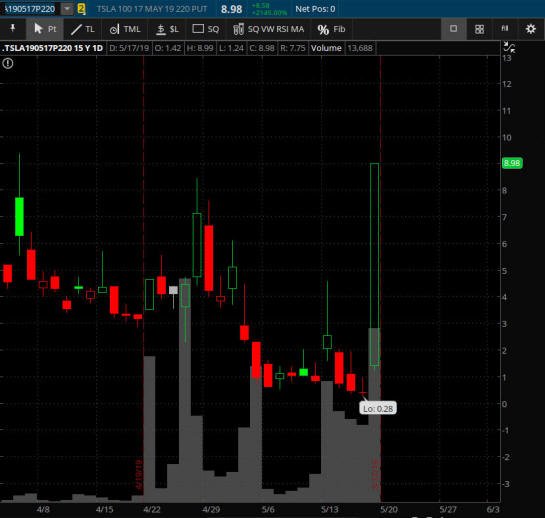Expand the symbol dropdown arrow

(x=67, y=9)
